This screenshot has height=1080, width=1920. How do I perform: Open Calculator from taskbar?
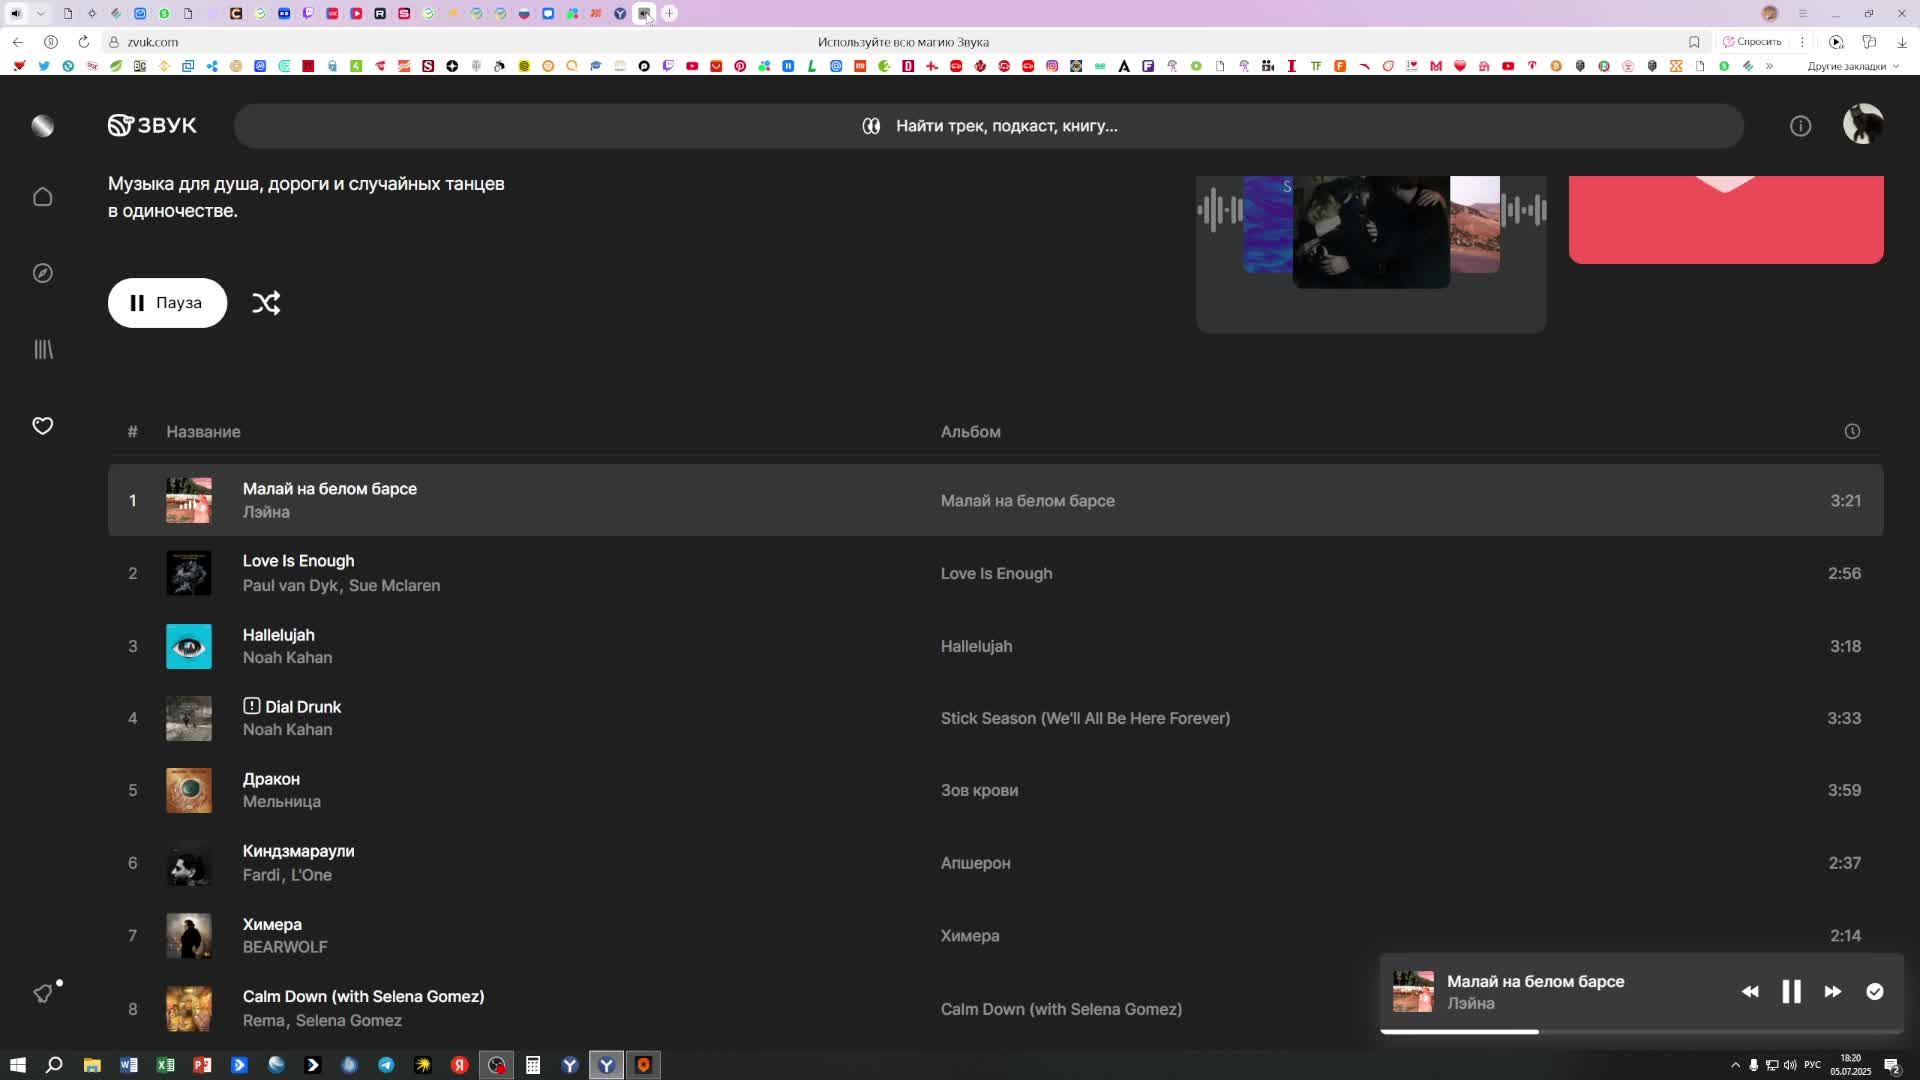click(533, 1065)
